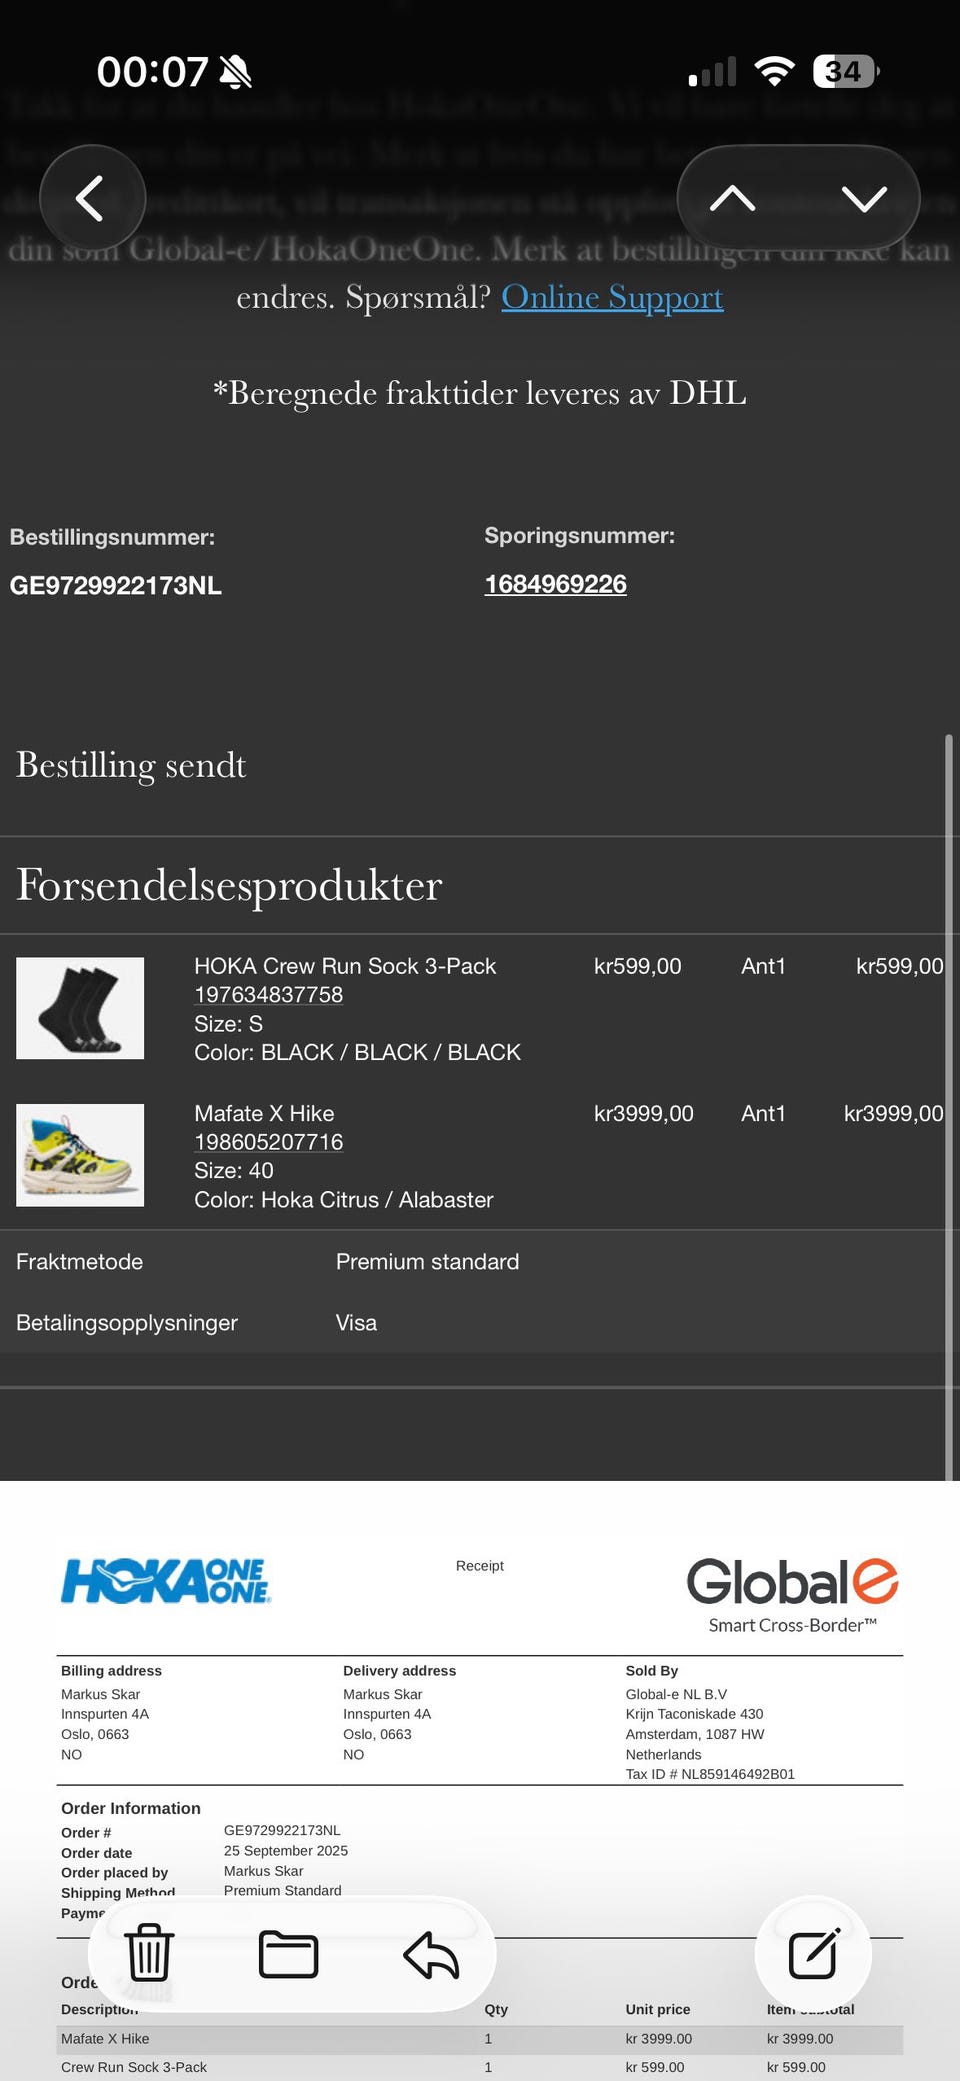Tap the Mafate X Hike shoe thumbnail
Screen dimensions: 960x2081
click(x=80, y=1155)
